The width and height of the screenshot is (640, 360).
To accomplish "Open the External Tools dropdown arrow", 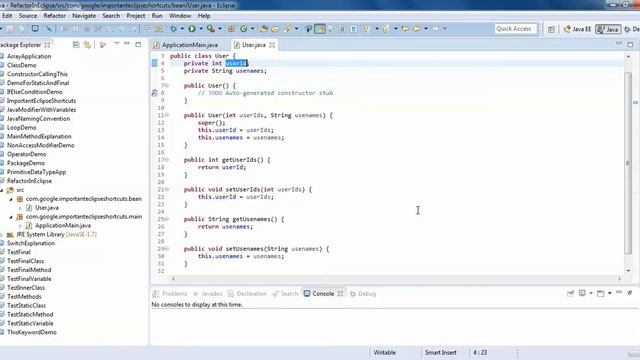I will [x=220, y=29].
